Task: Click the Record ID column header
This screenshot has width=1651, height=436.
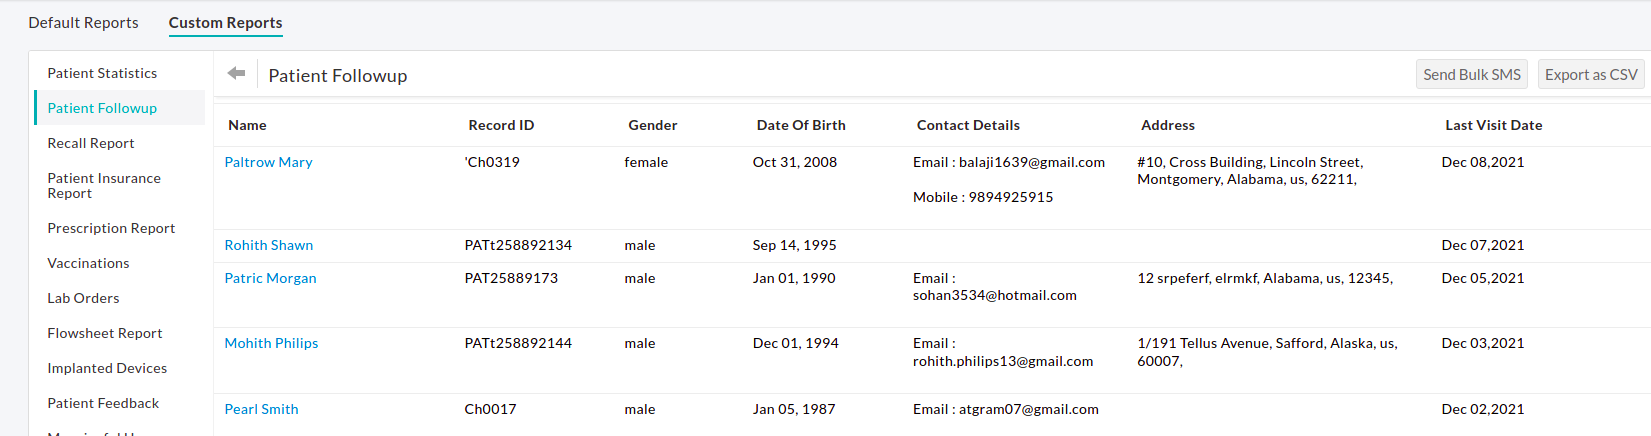Action: click(501, 125)
